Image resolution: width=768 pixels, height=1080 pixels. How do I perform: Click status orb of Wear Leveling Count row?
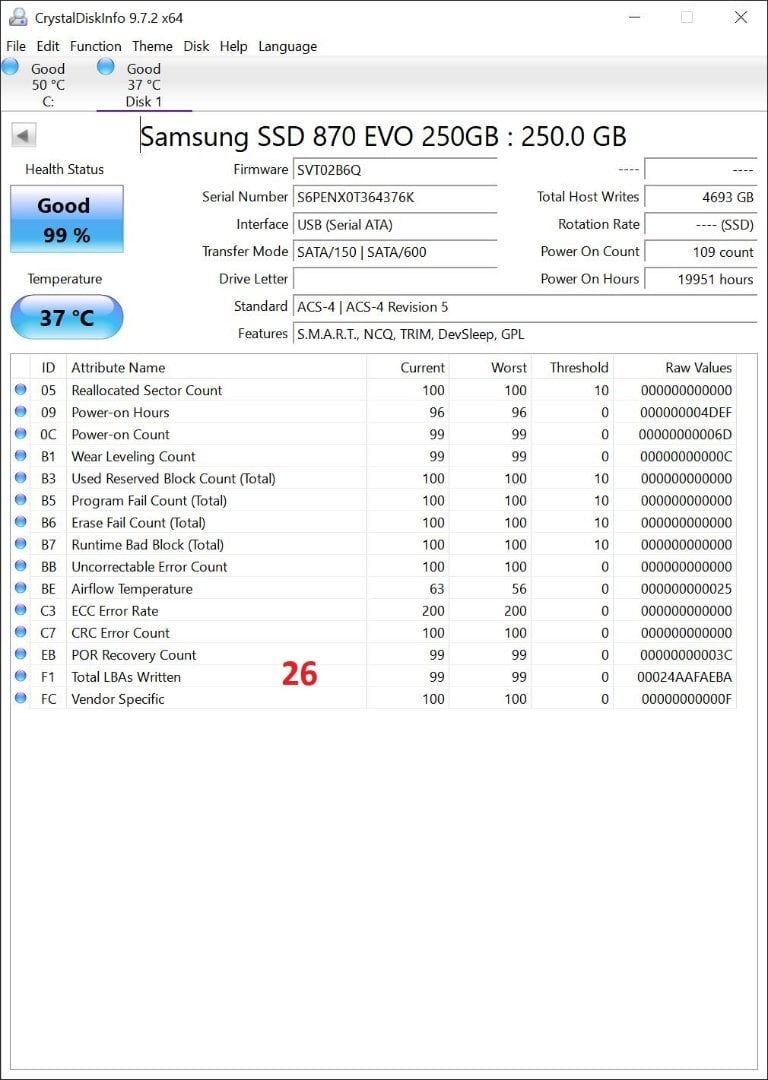(21, 455)
